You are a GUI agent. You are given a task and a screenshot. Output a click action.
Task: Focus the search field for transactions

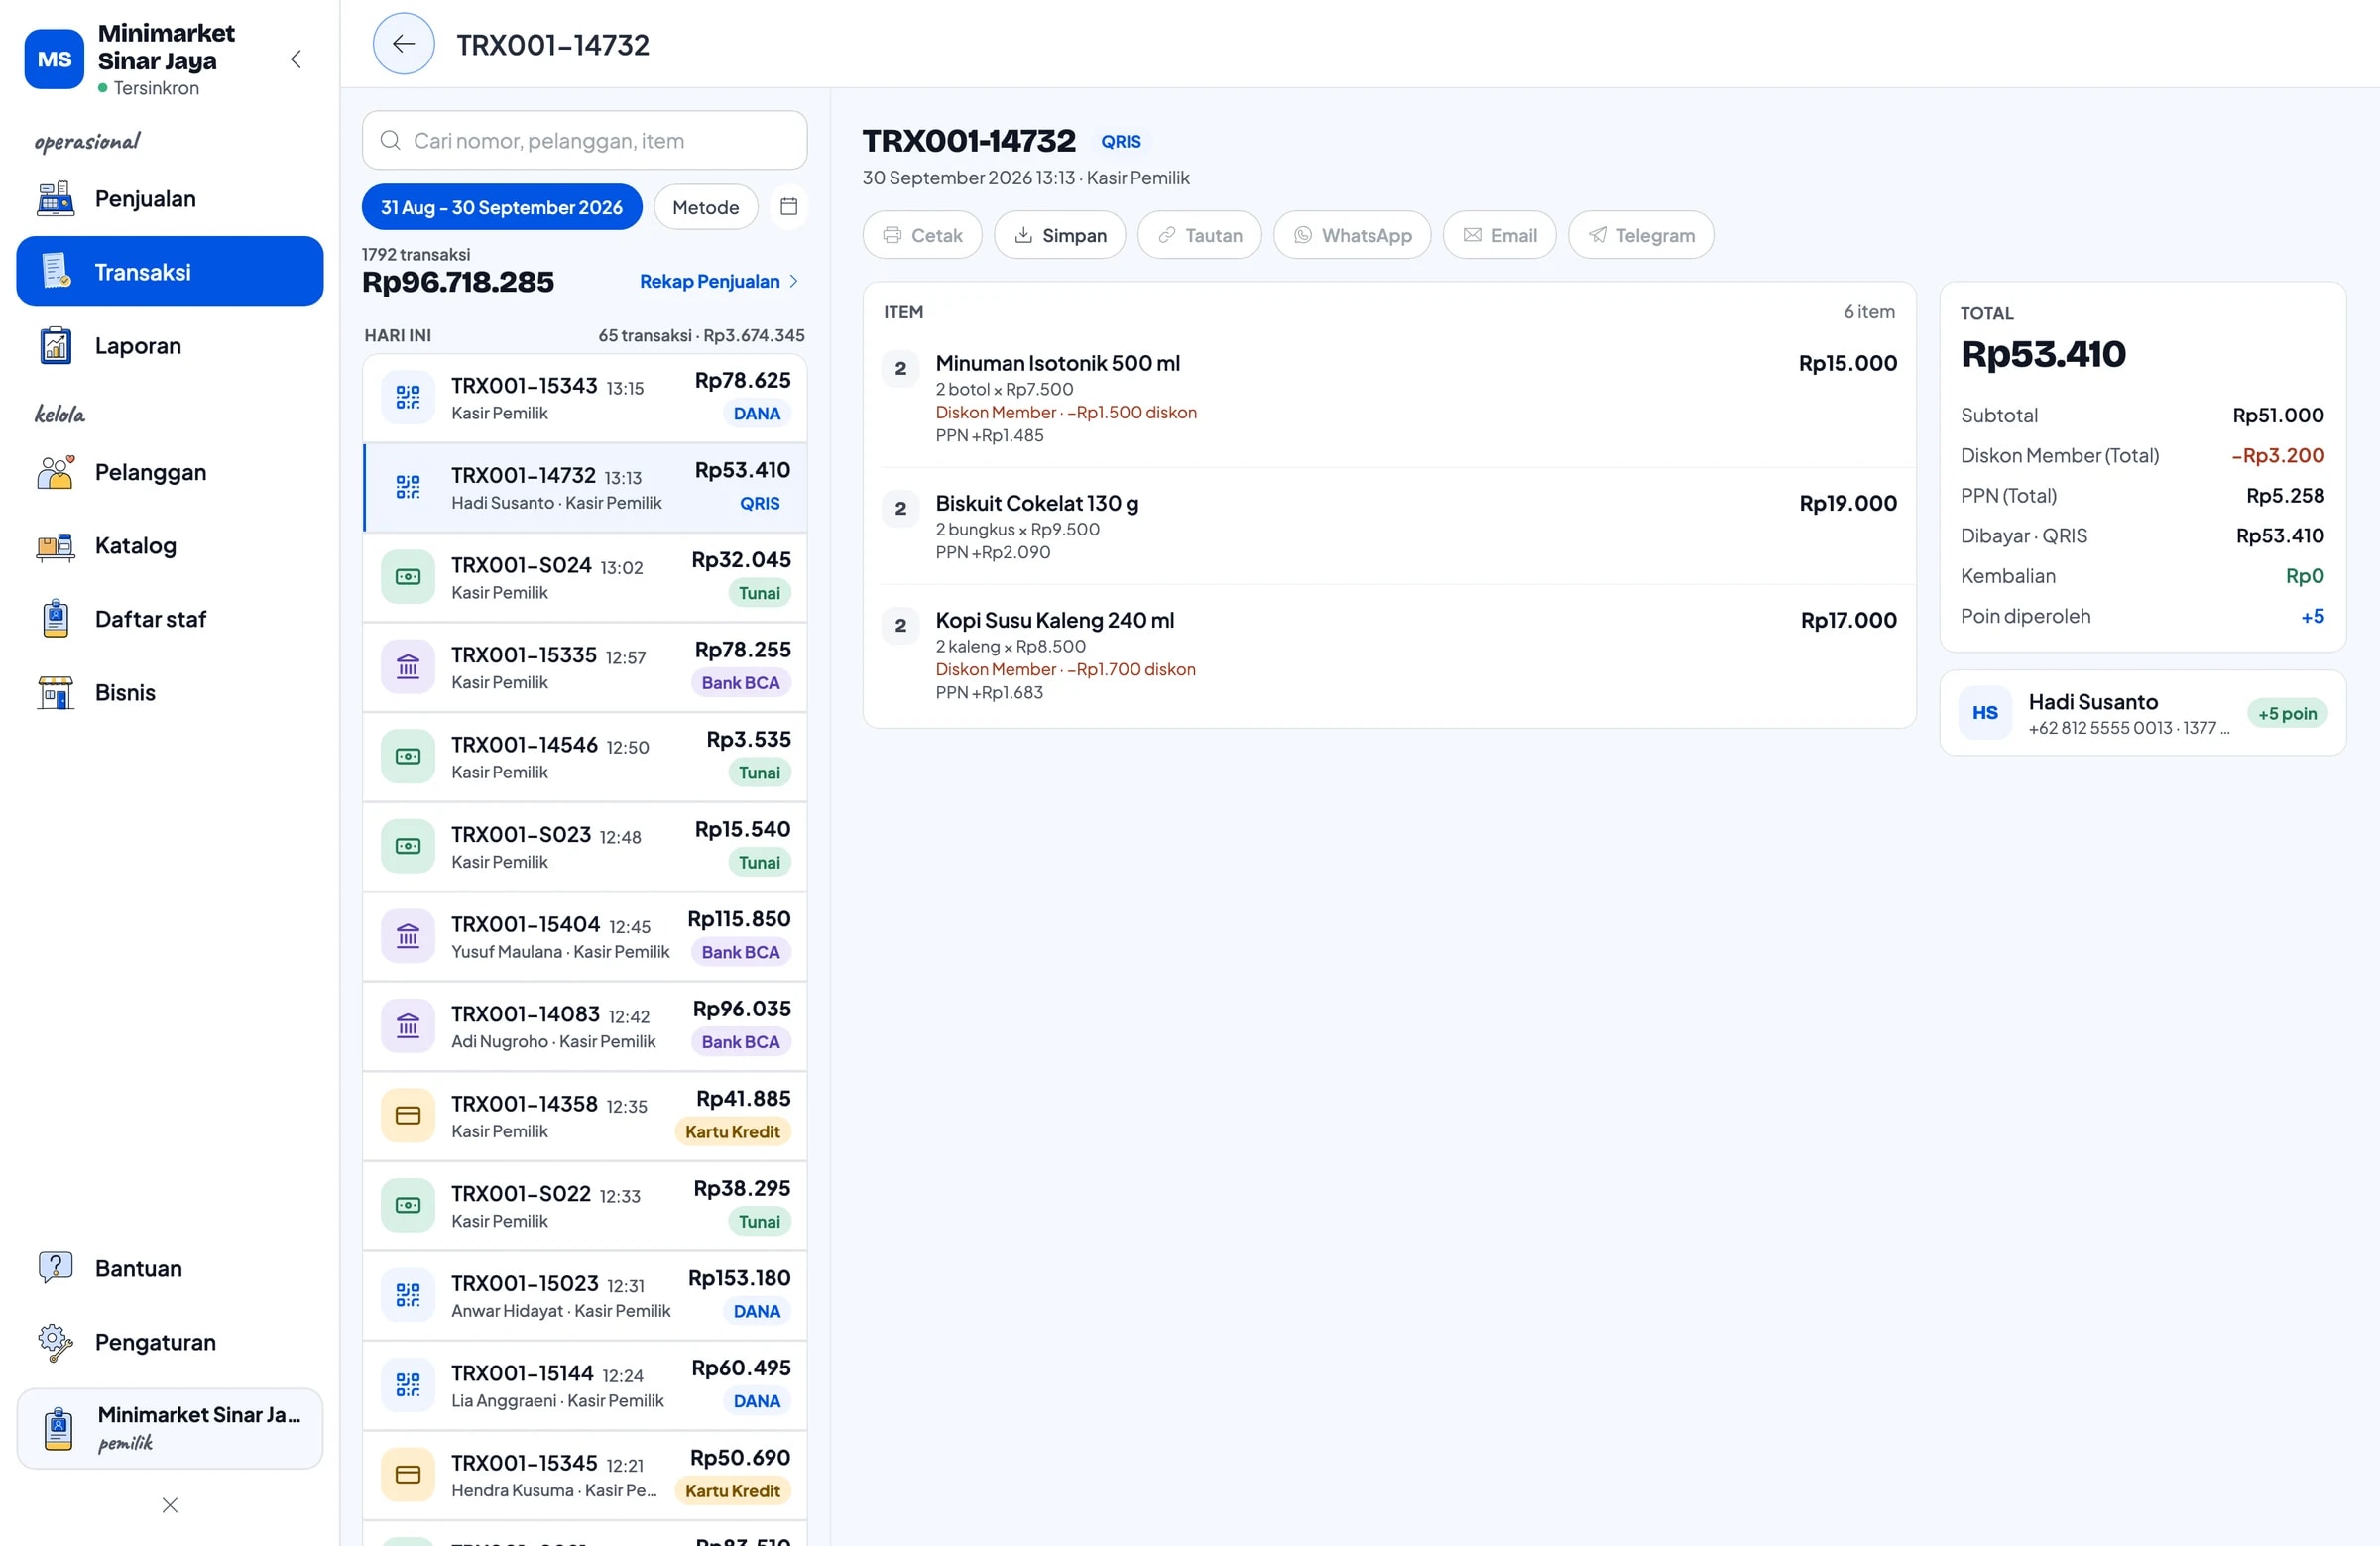[584, 141]
